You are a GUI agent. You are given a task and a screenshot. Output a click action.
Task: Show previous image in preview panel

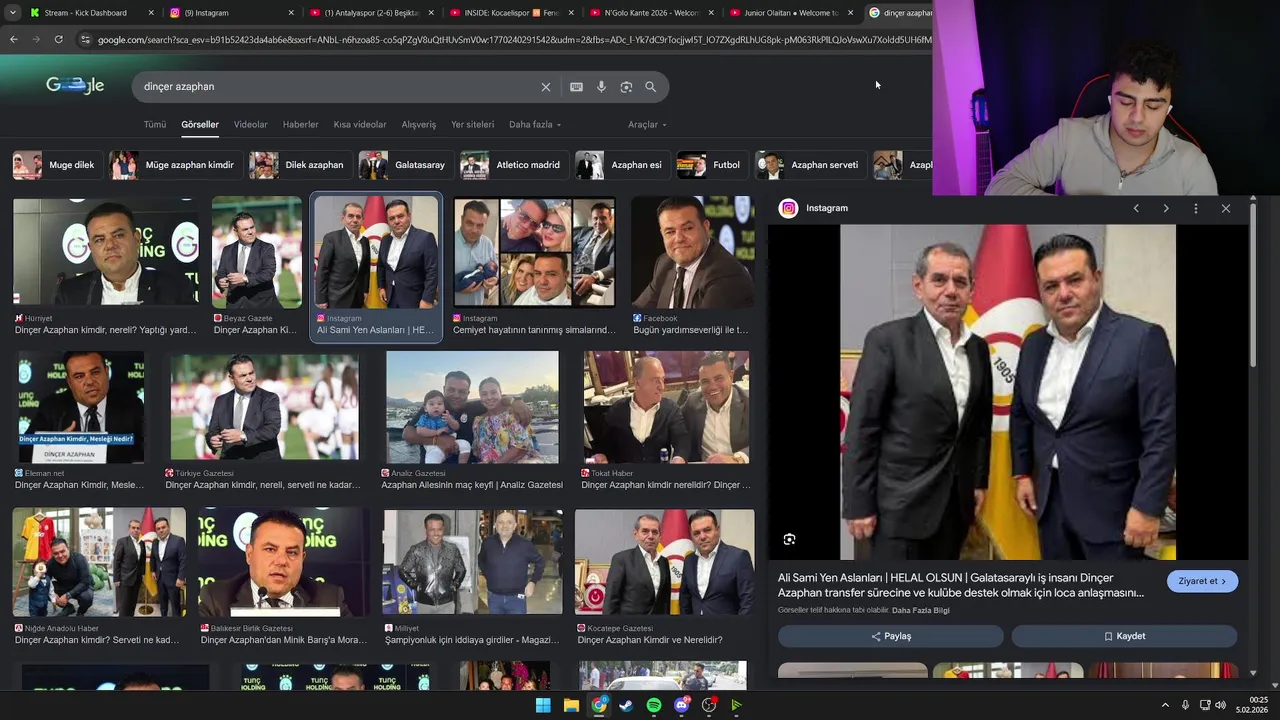[x=1136, y=208]
